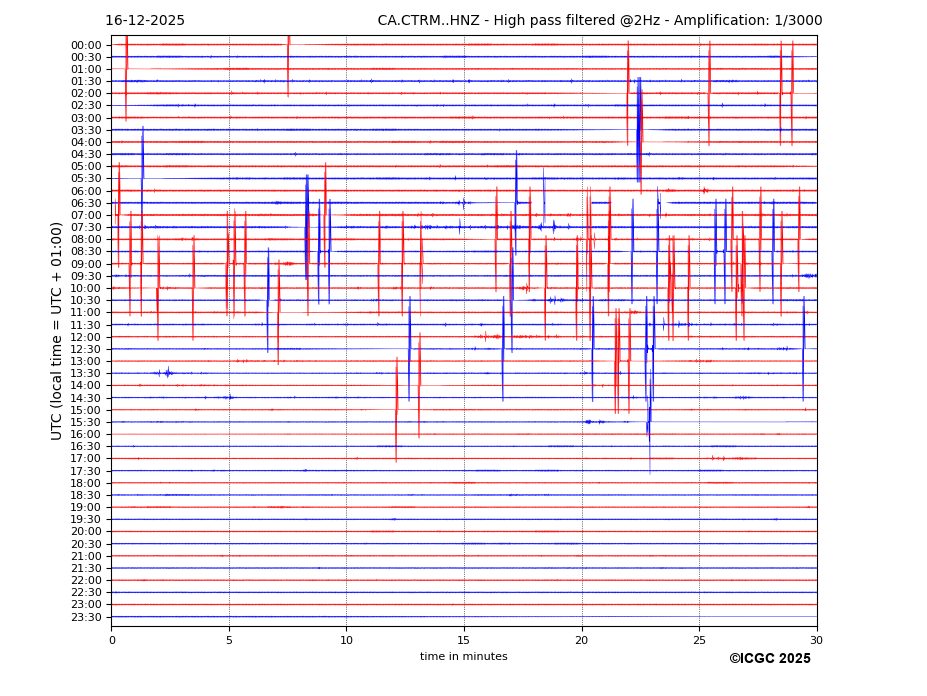
Task: Click the 09:30 time row label
Action: (85, 276)
